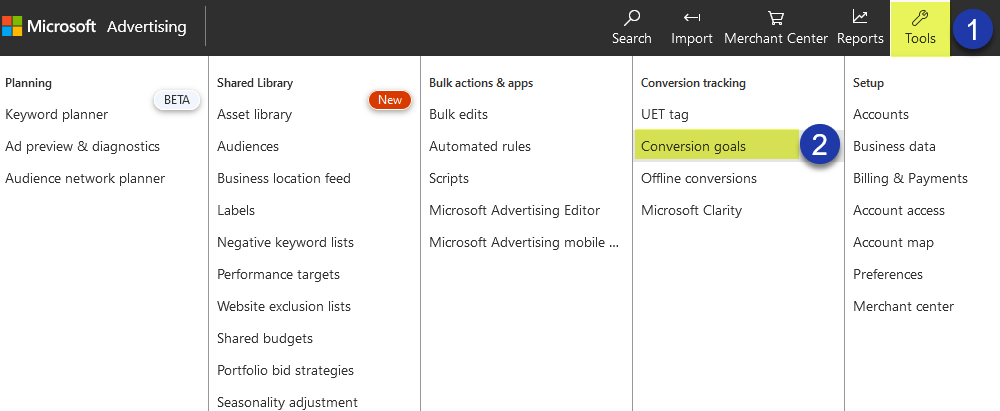
Task: Open Accounts under Setup
Action: point(881,114)
